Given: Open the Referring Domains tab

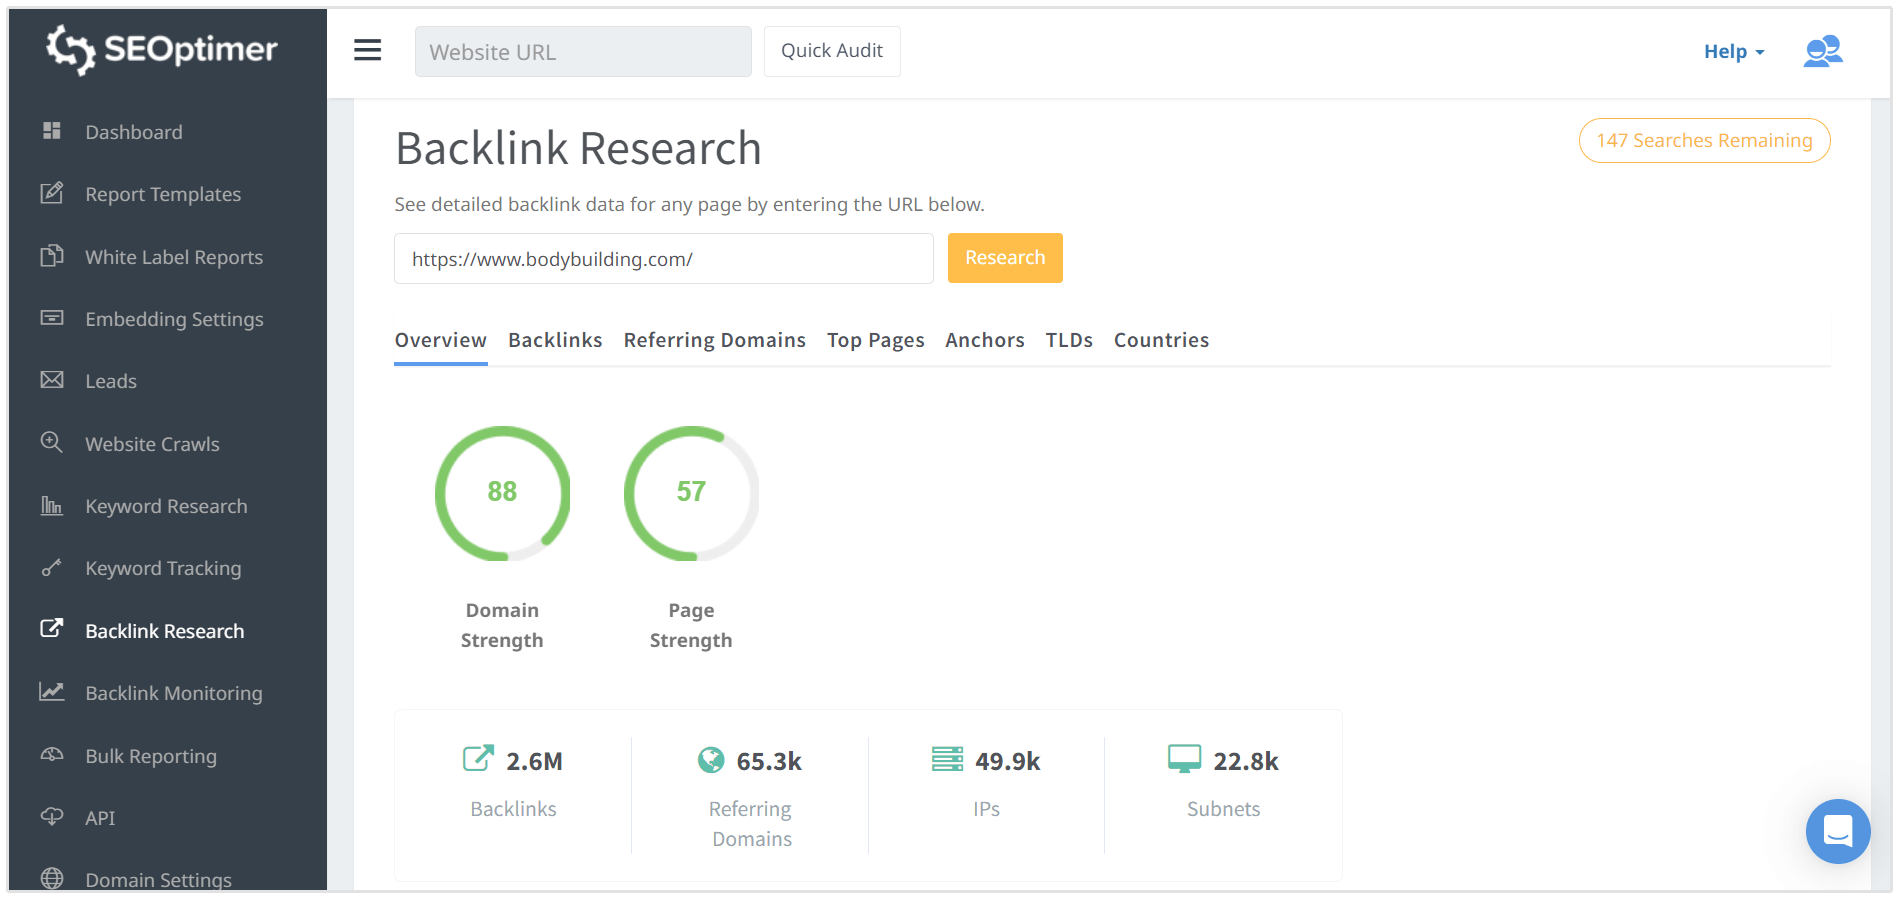Looking at the screenshot, I should coord(714,340).
